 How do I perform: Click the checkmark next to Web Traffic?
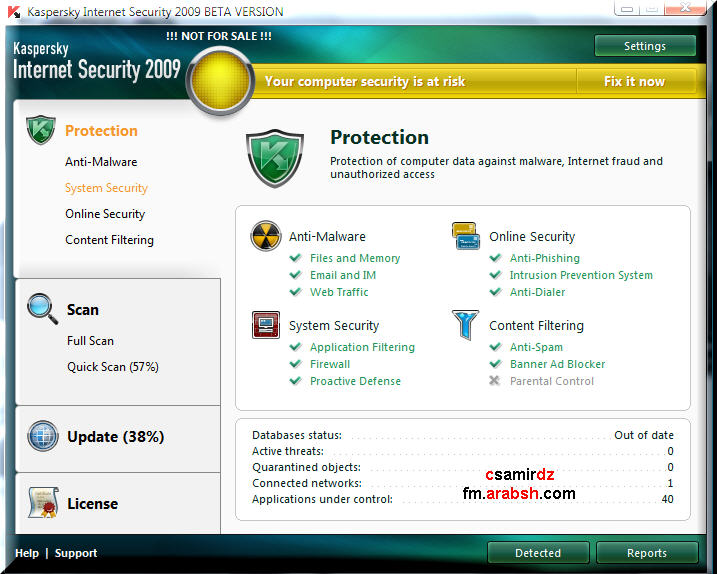tap(295, 291)
